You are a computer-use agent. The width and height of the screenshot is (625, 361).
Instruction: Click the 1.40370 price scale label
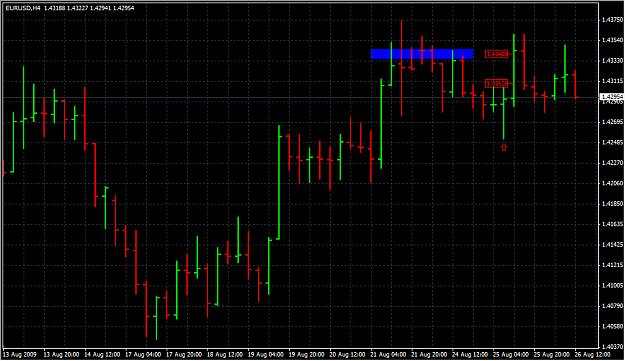coord(612,347)
